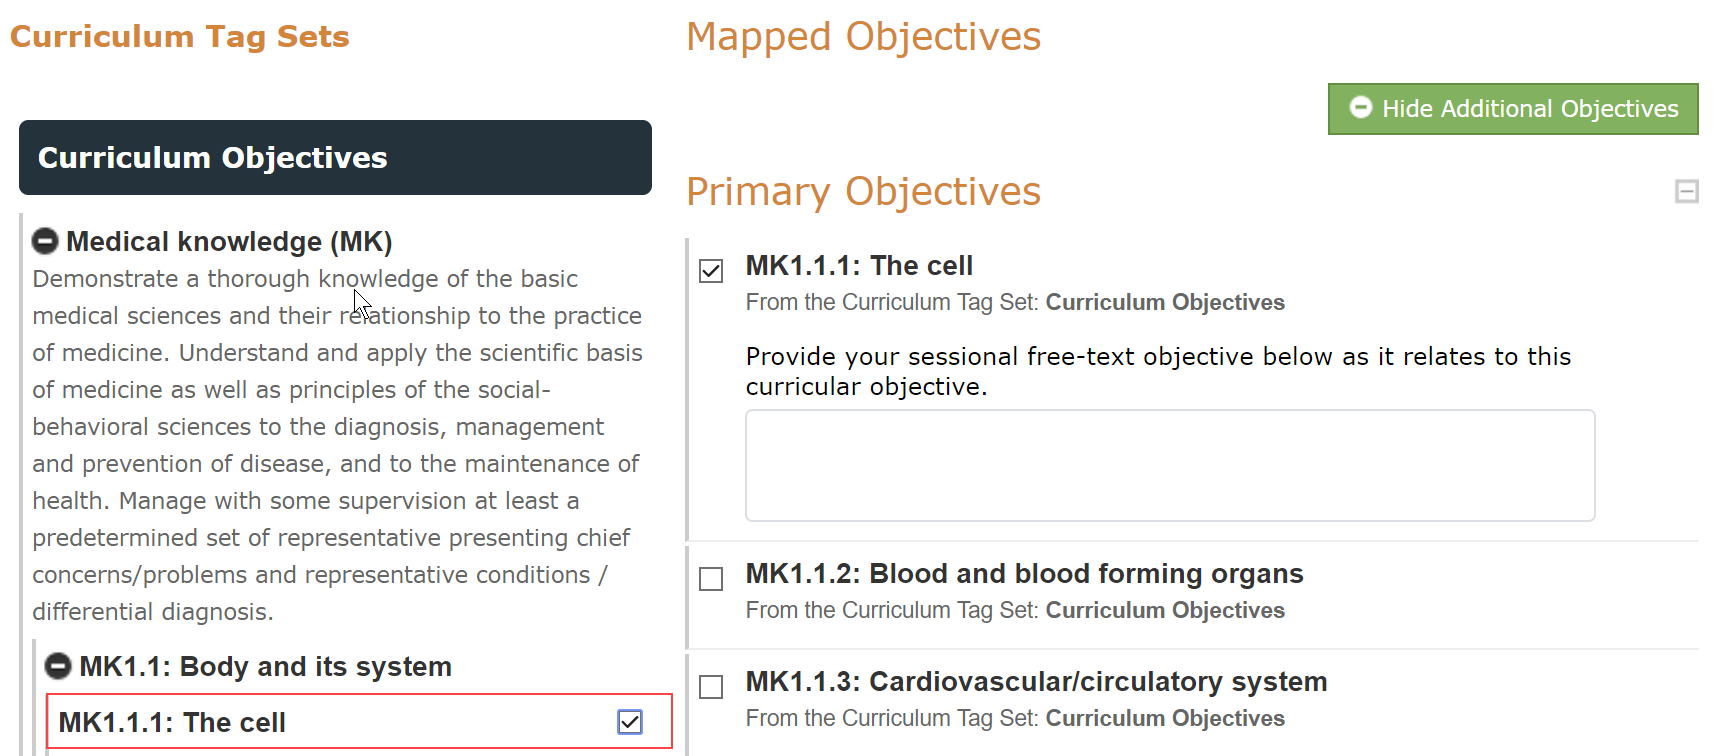Collapse the Medical knowledge (MK) minus icon
The height and width of the screenshot is (756, 1721).
[x=45, y=241]
